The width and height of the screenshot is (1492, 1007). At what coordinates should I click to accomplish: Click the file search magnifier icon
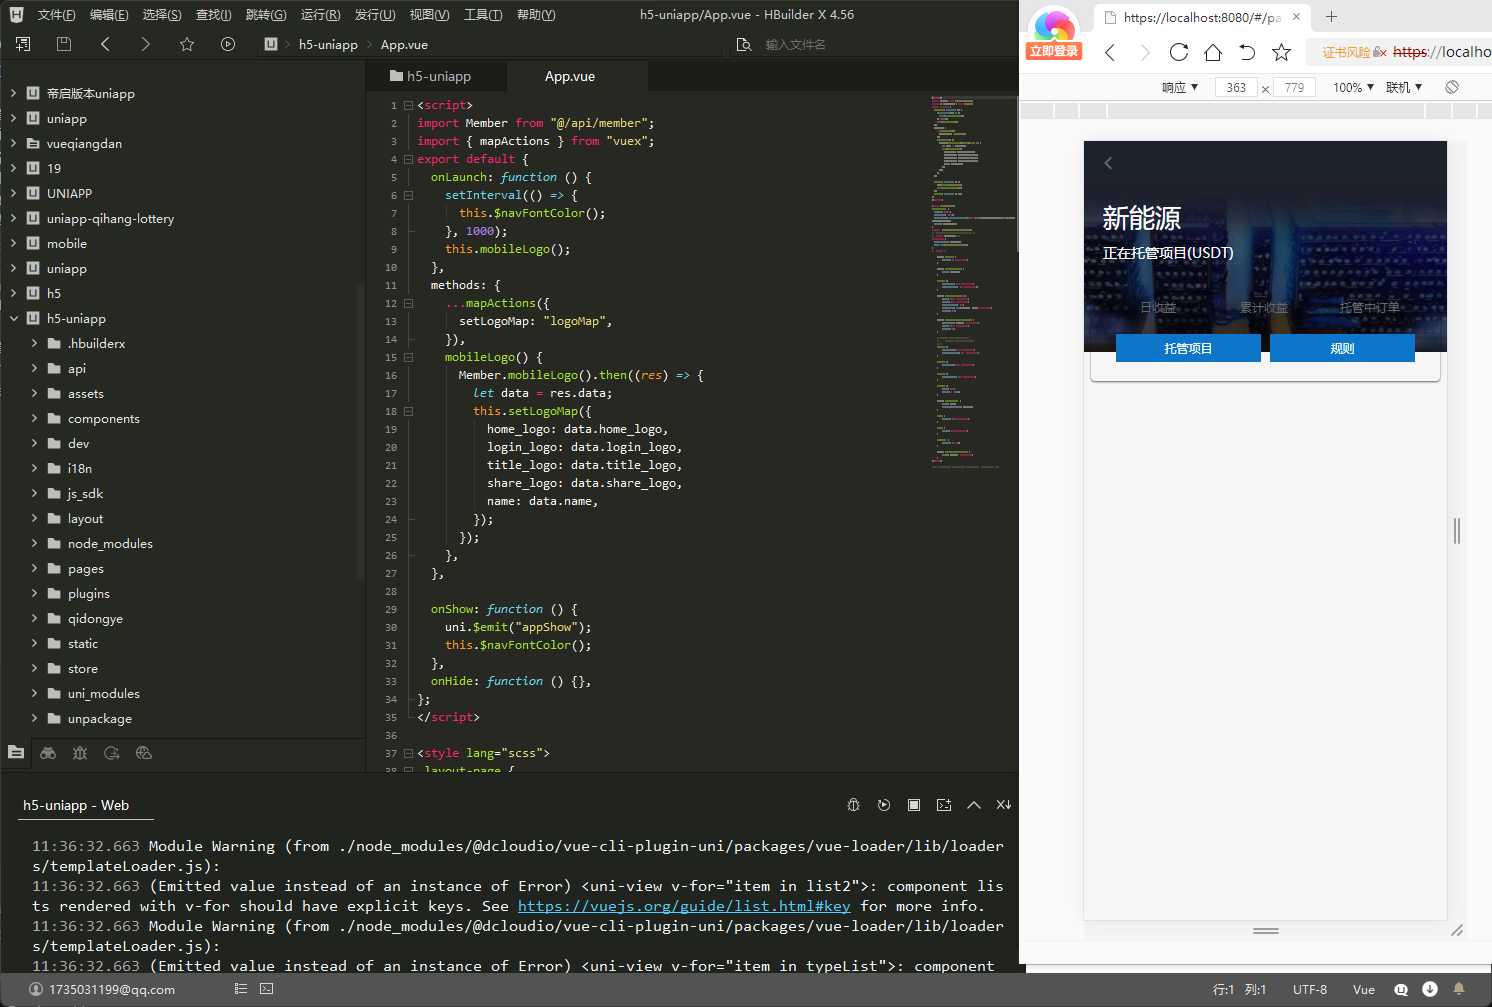pyautogui.click(x=744, y=44)
